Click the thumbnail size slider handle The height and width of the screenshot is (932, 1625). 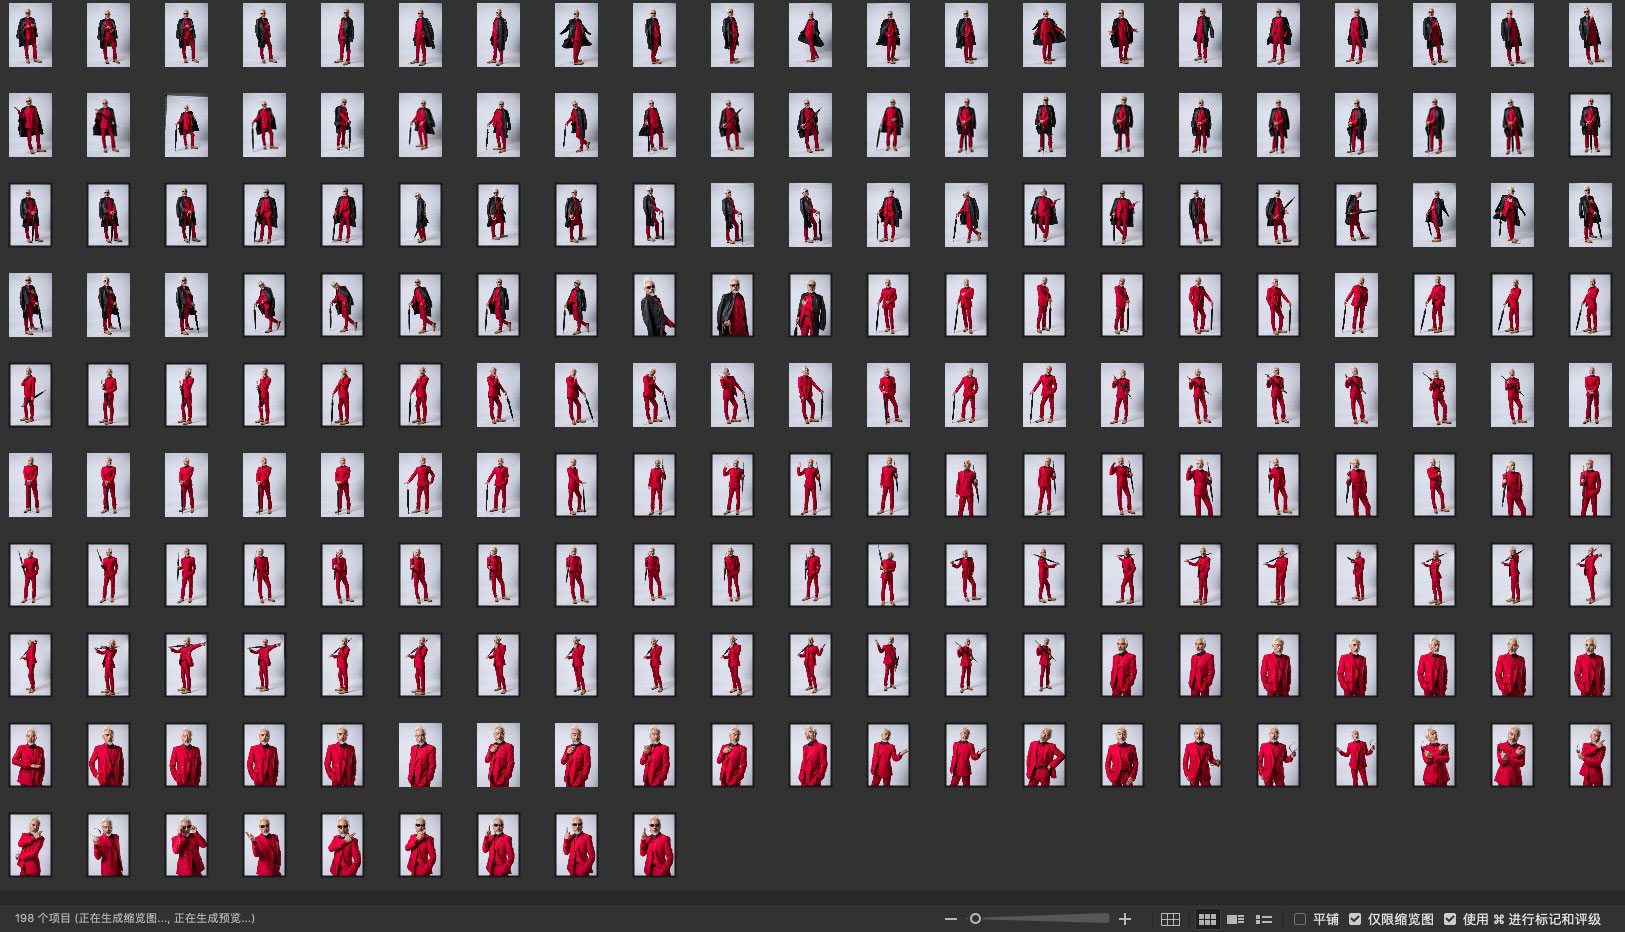pyautogui.click(x=975, y=919)
